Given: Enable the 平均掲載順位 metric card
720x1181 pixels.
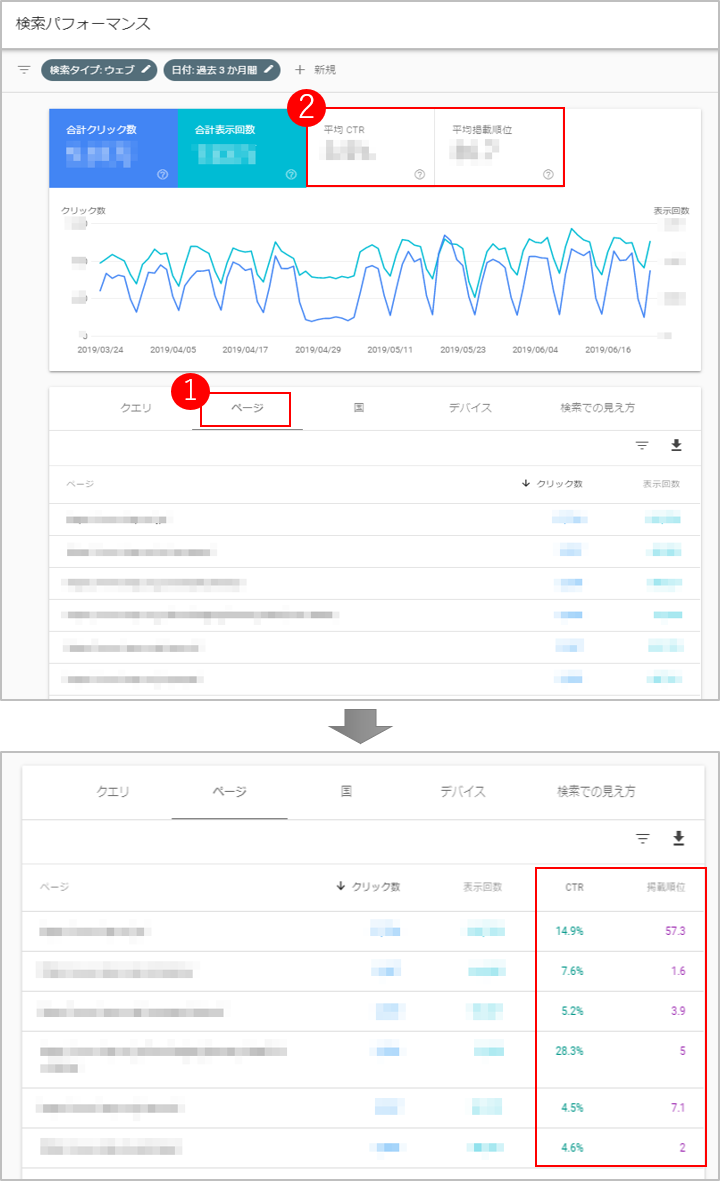Looking at the screenshot, I should point(499,149).
